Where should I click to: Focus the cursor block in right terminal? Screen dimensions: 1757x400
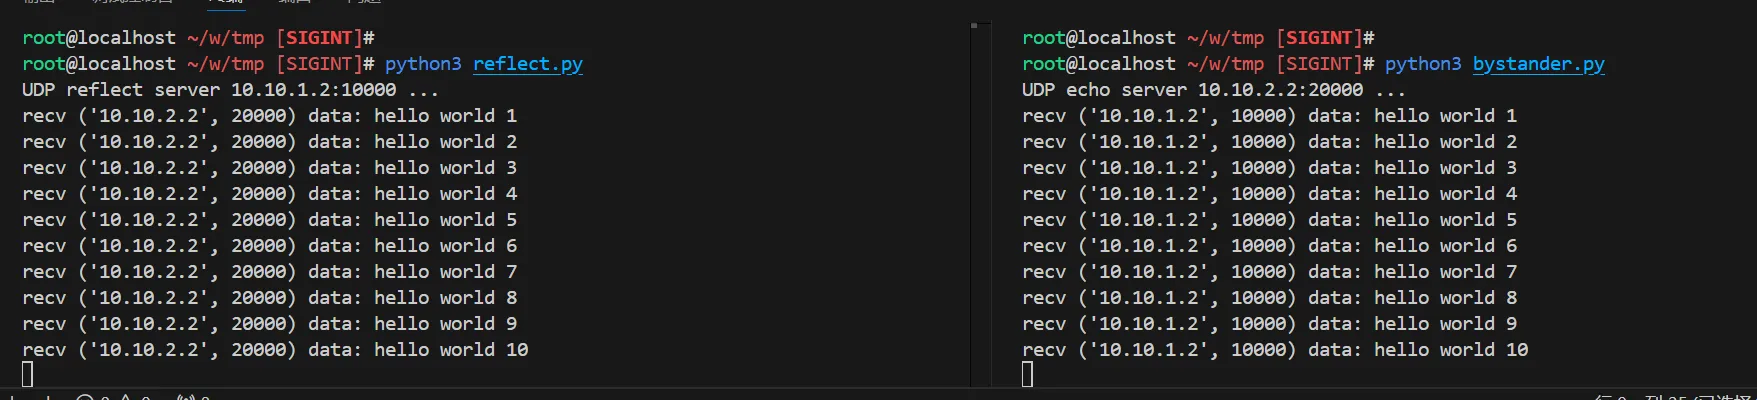[x=1028, y=374]
